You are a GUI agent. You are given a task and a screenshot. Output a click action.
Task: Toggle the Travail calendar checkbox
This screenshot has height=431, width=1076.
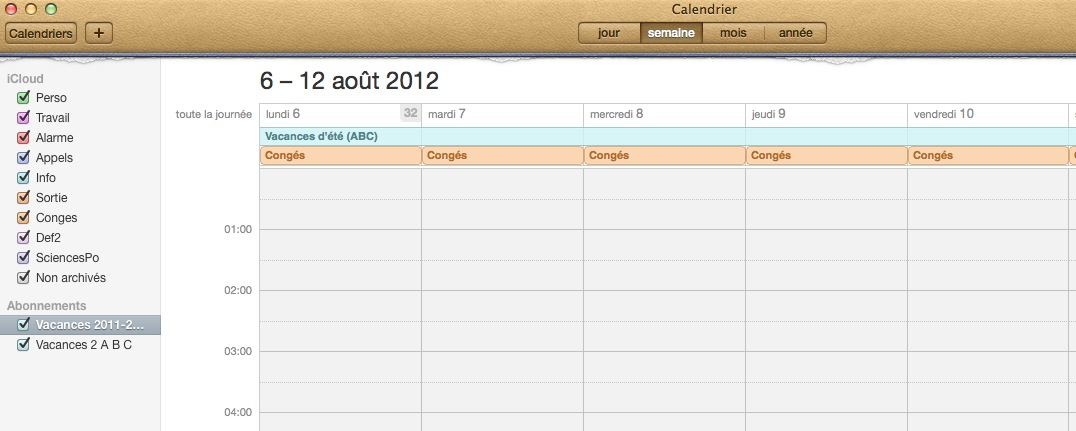(23, 118)
